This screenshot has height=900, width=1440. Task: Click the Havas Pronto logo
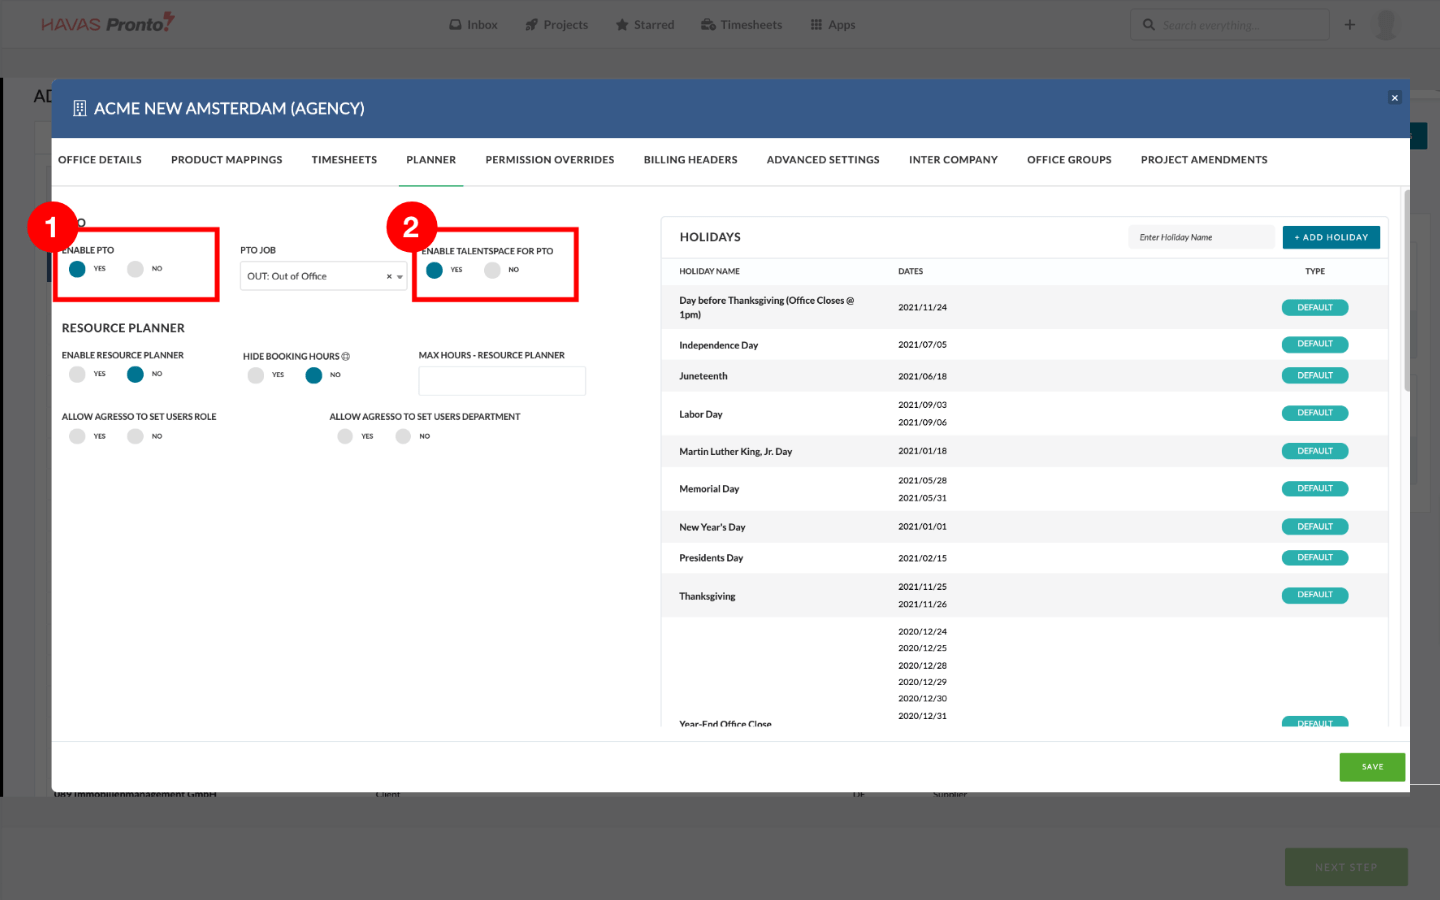click(108, 23)
